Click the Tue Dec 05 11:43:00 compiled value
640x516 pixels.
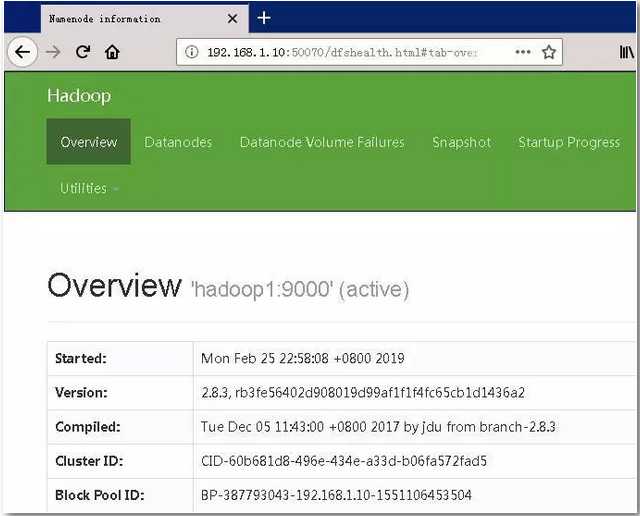378,427
